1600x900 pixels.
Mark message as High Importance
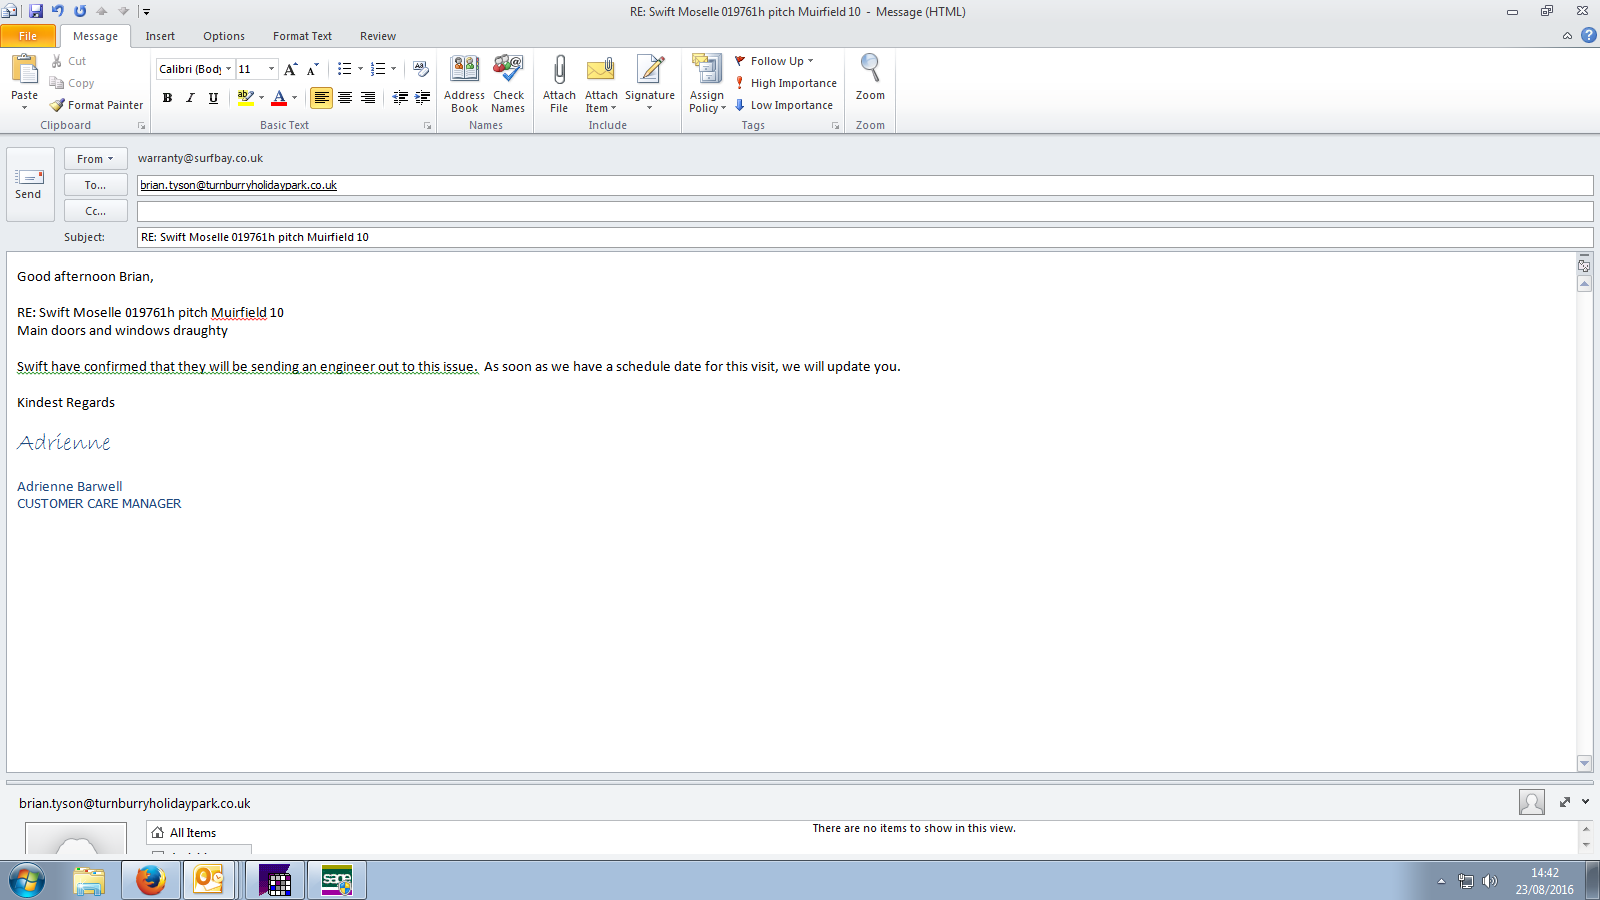(786, 83)
